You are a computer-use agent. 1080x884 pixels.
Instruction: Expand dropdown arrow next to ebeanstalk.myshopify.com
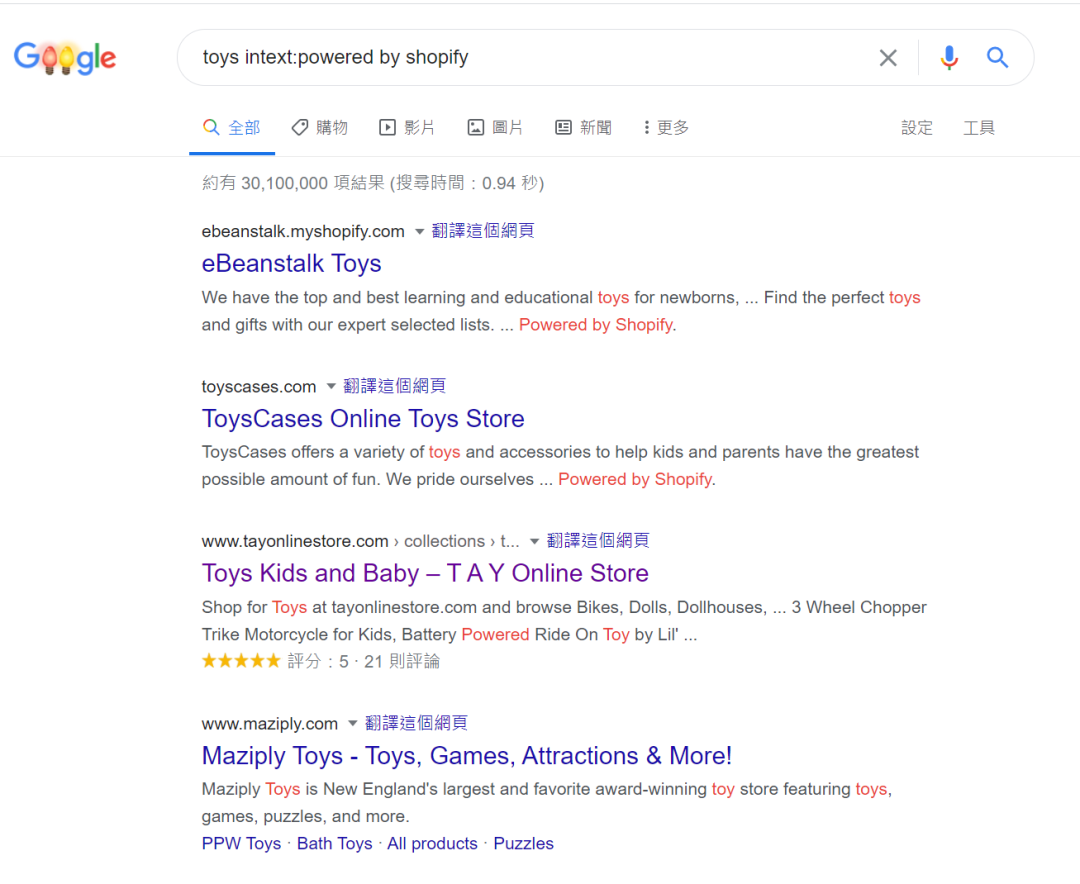click(420, 232)
